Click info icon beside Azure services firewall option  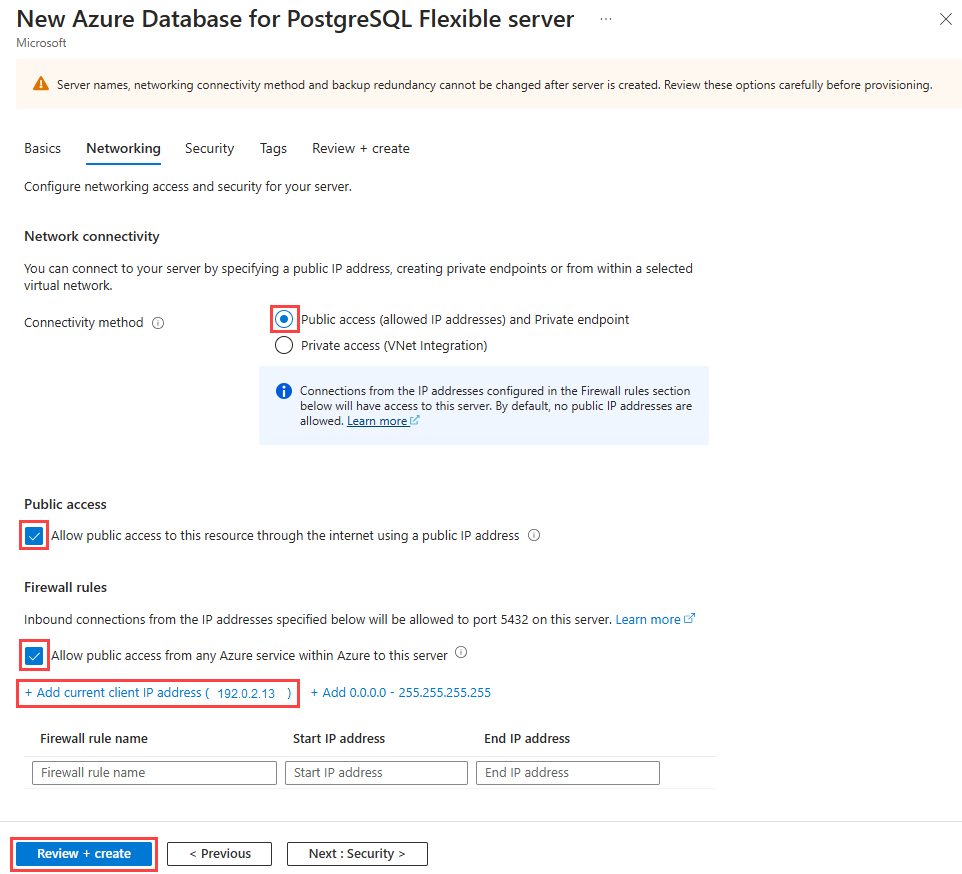click(x=461, y=652)
